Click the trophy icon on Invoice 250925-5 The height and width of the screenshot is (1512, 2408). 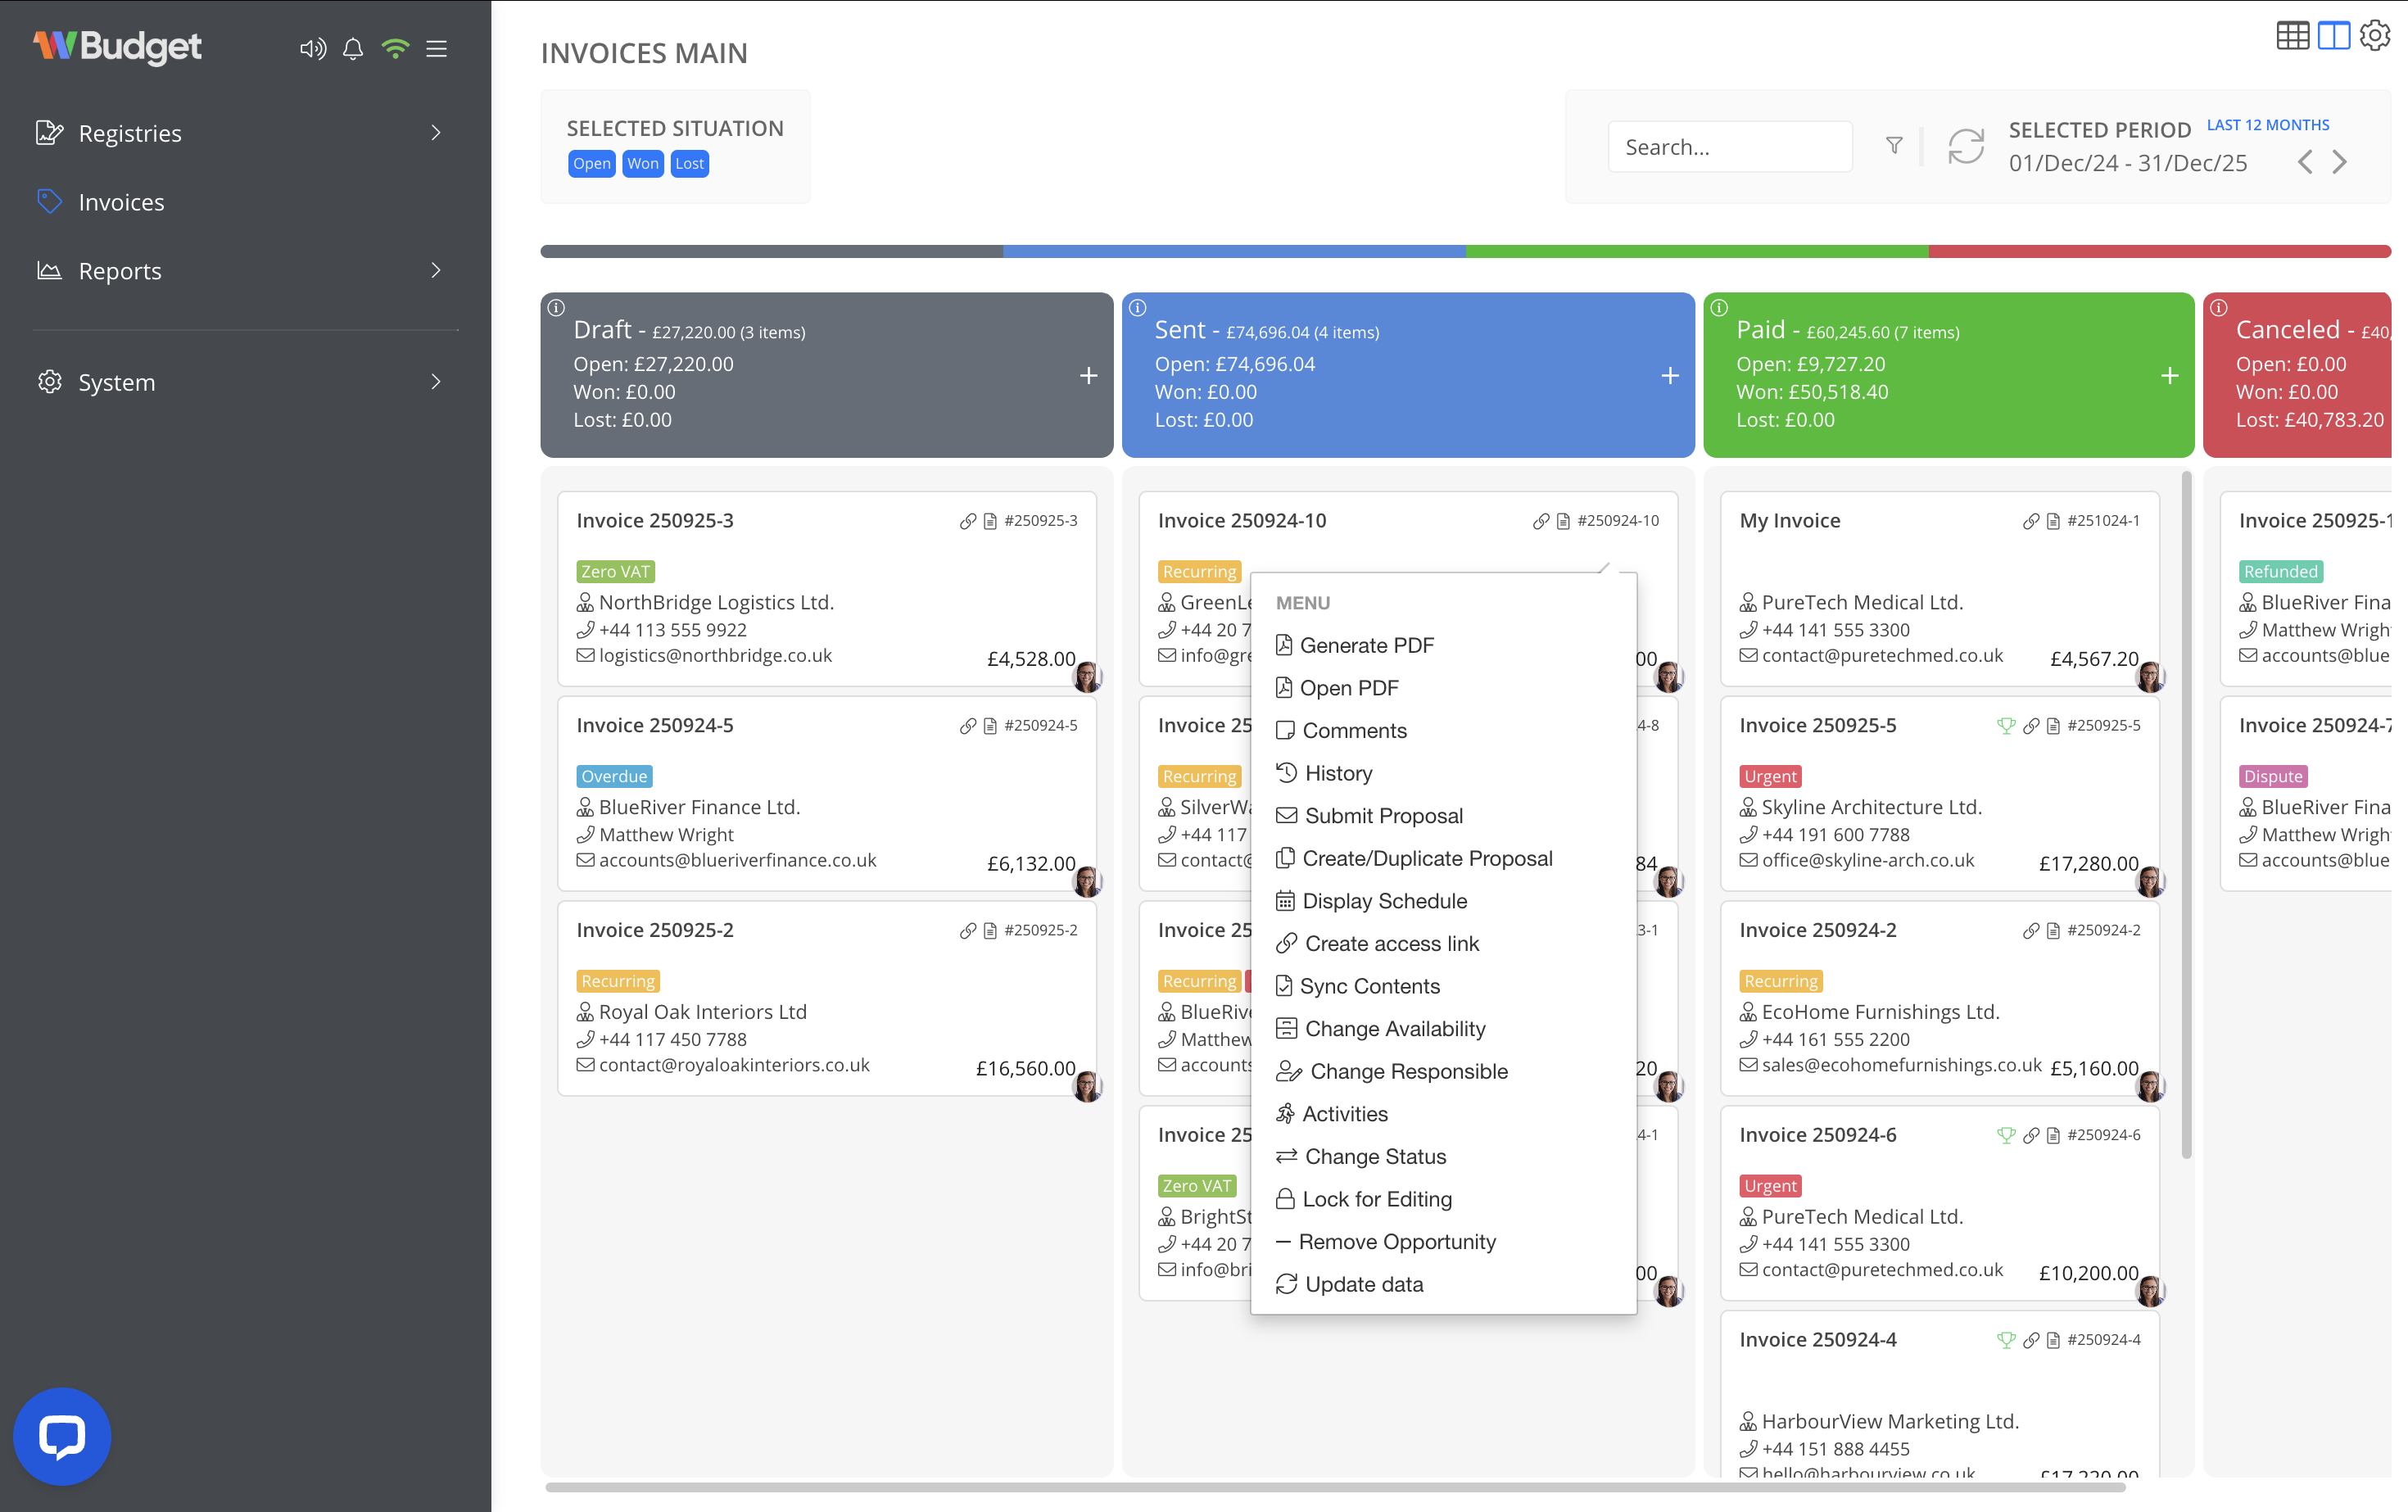coord(2007,726)
